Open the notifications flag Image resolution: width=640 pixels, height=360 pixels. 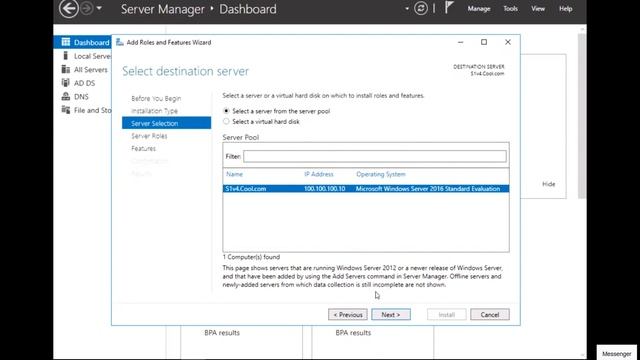(x=449, y=8)
